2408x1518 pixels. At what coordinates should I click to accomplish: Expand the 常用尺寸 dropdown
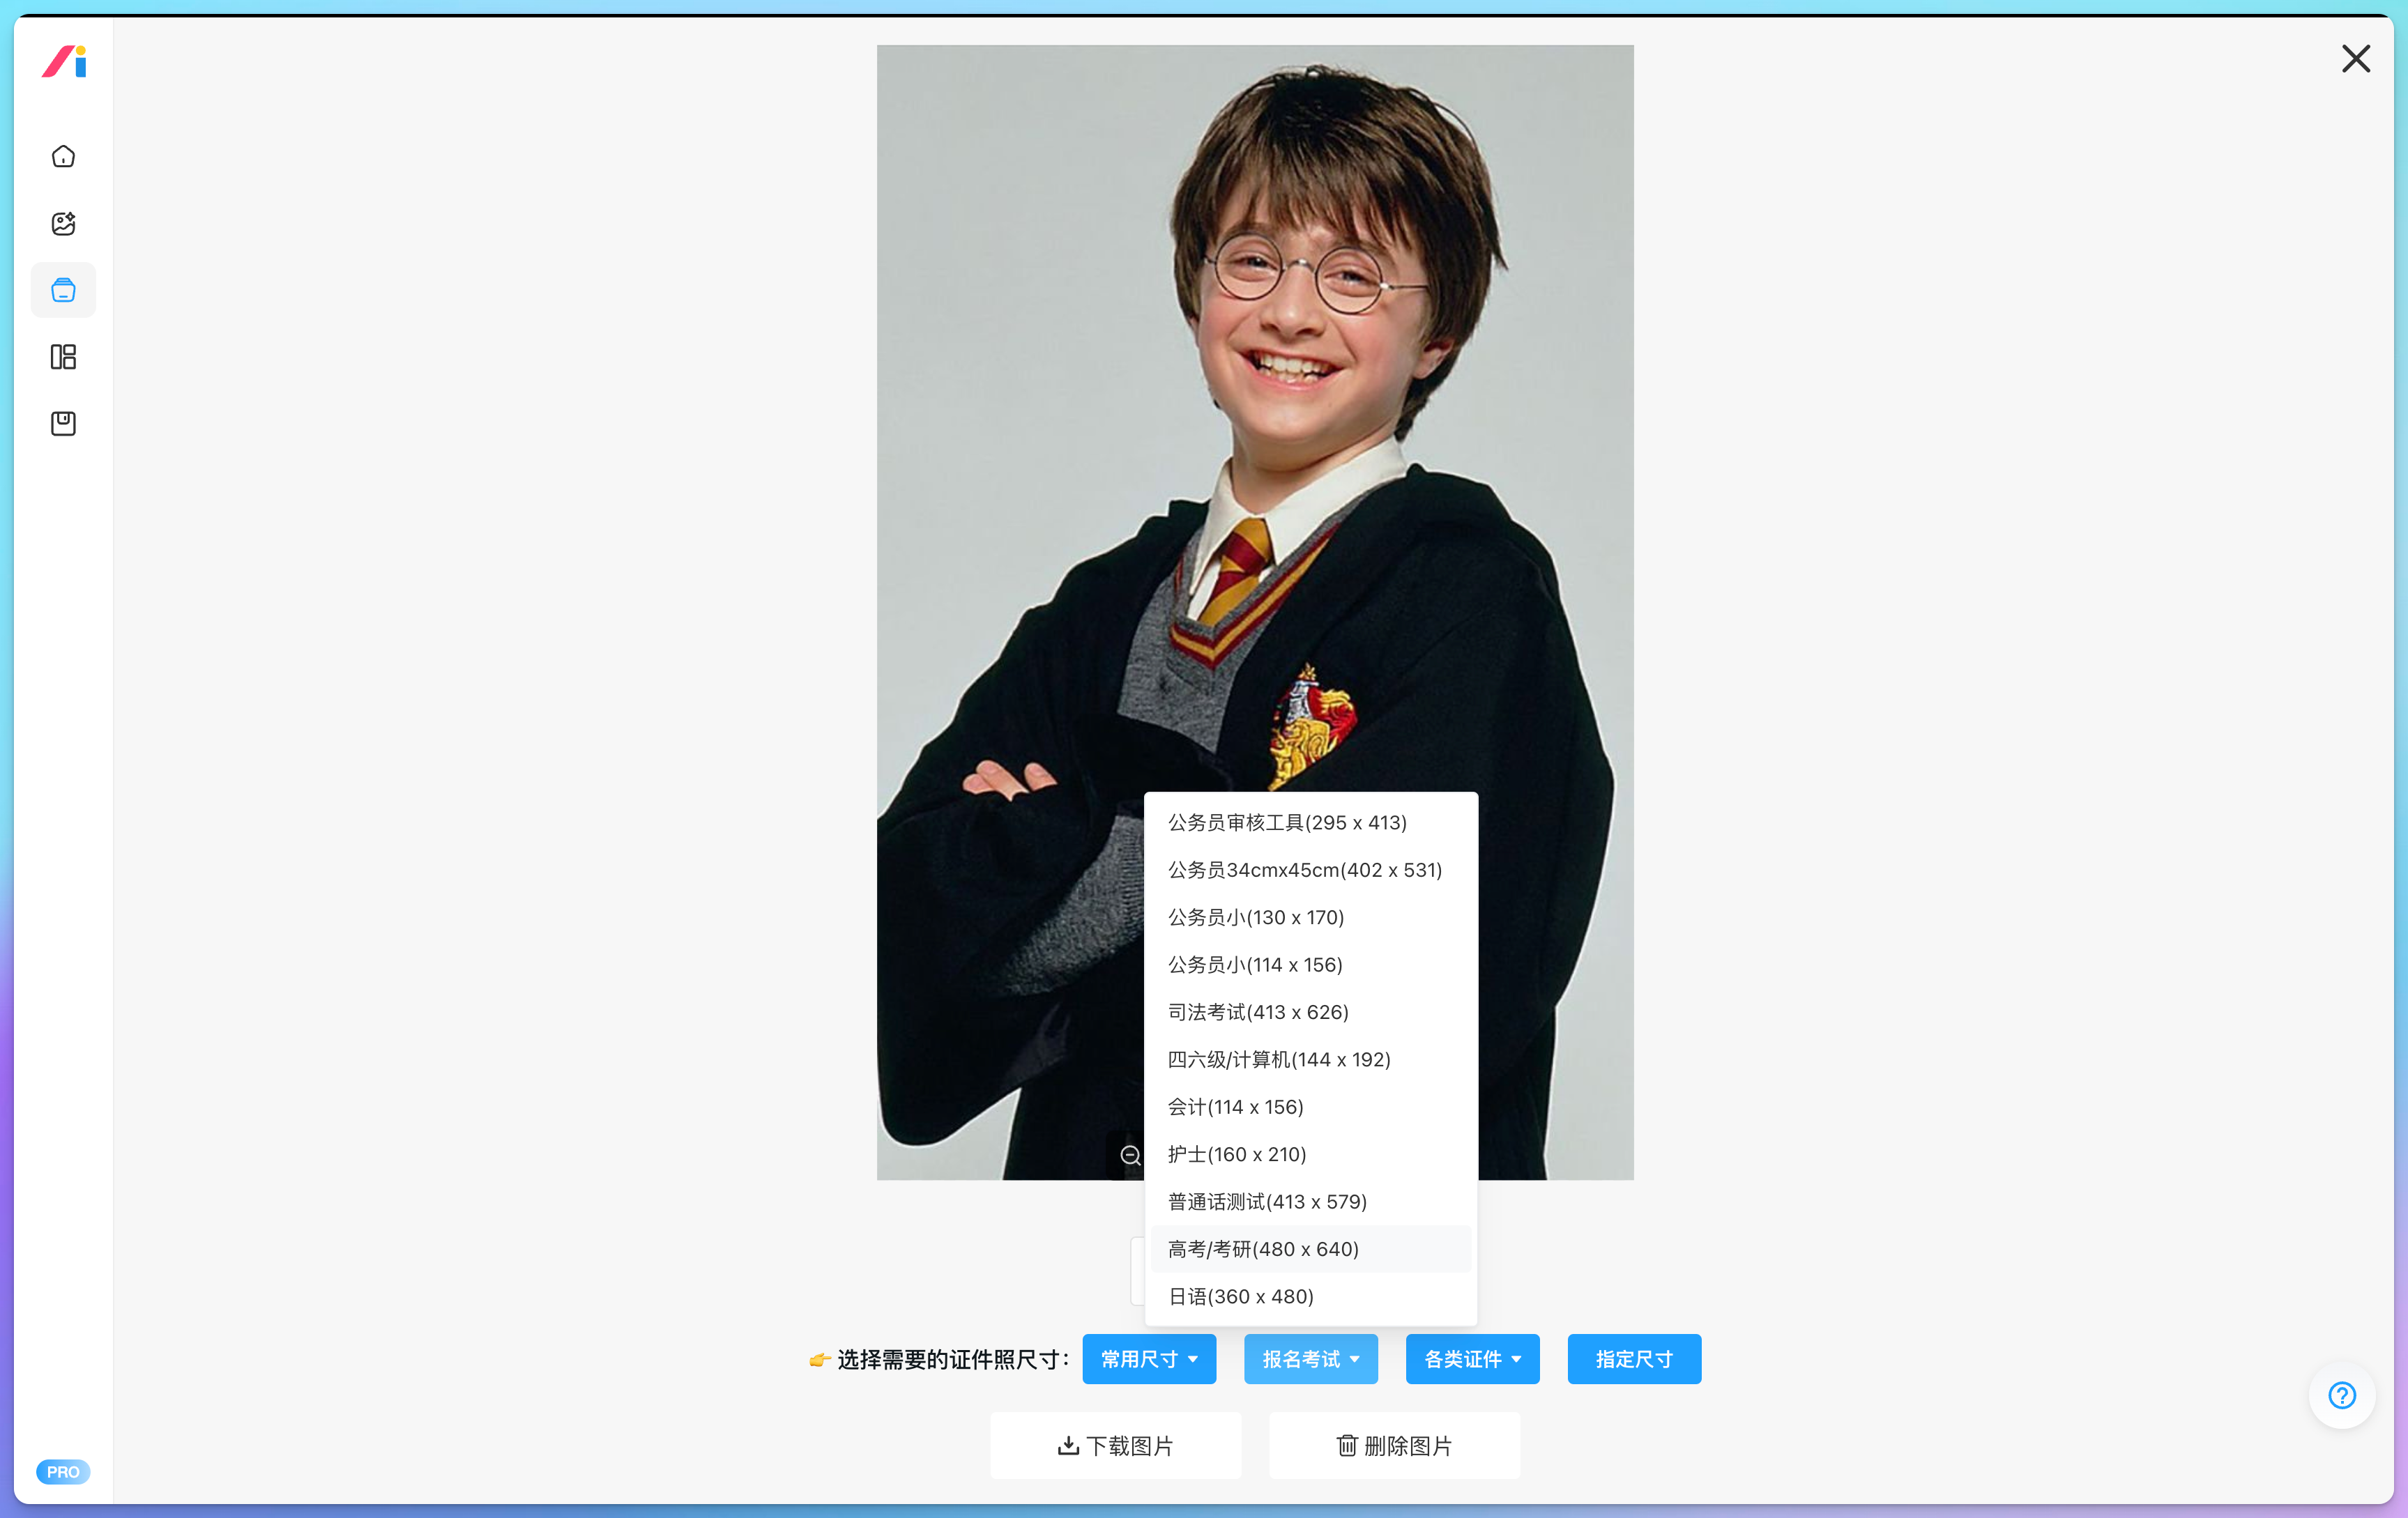pyautogui.click(x=1149, y=1358)
